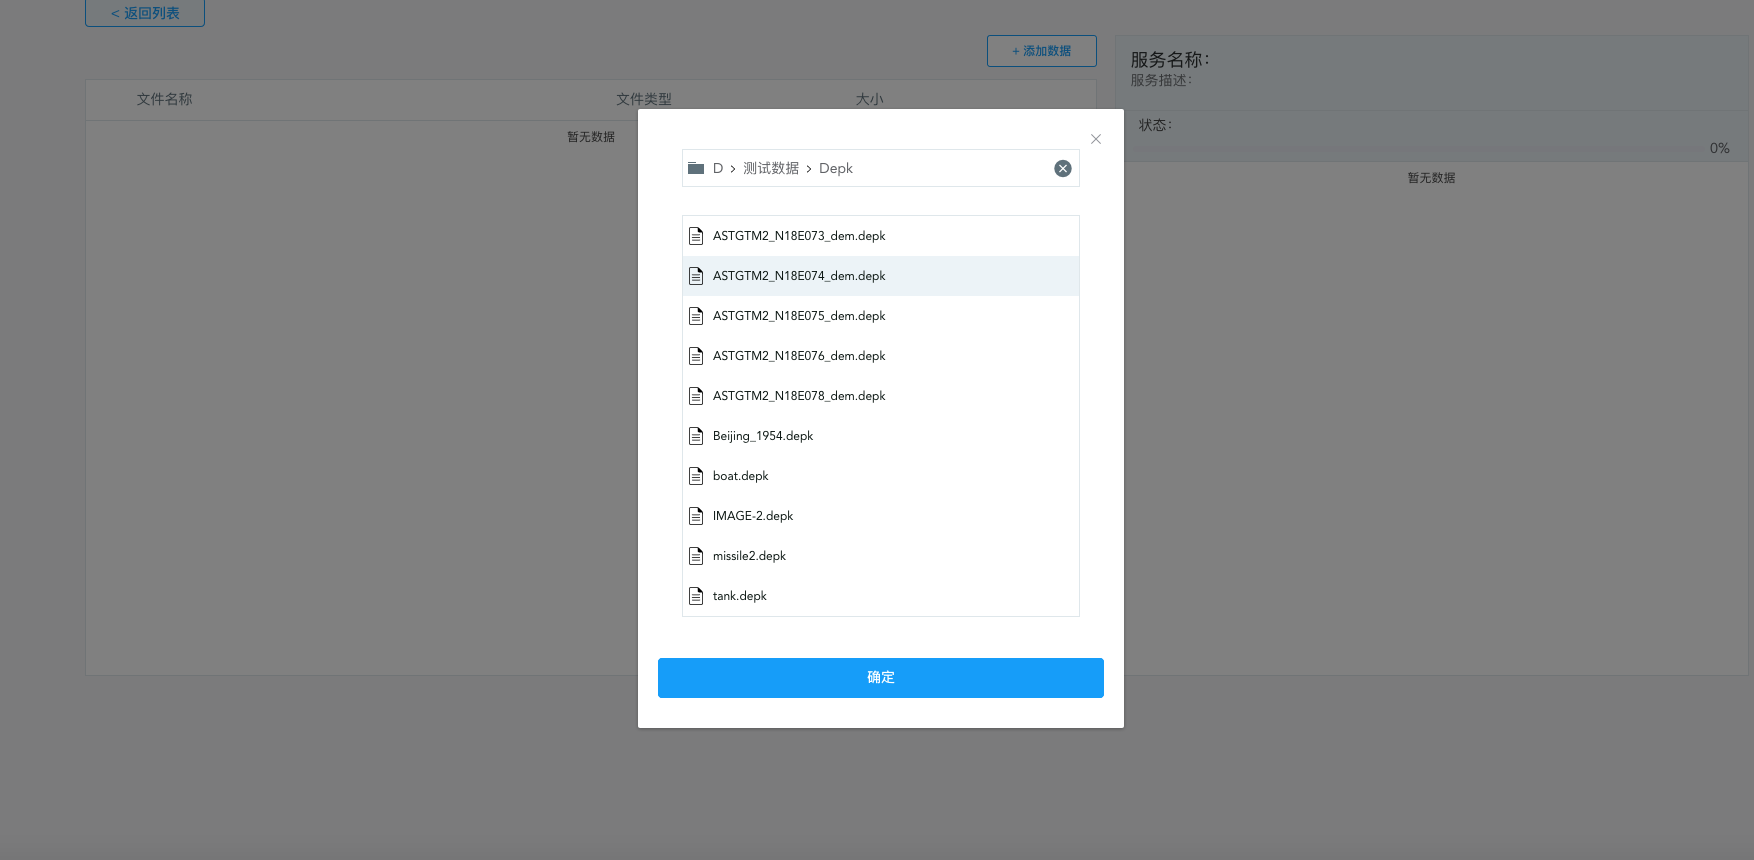
Task: Select file boat.depk
Action: 881,476
